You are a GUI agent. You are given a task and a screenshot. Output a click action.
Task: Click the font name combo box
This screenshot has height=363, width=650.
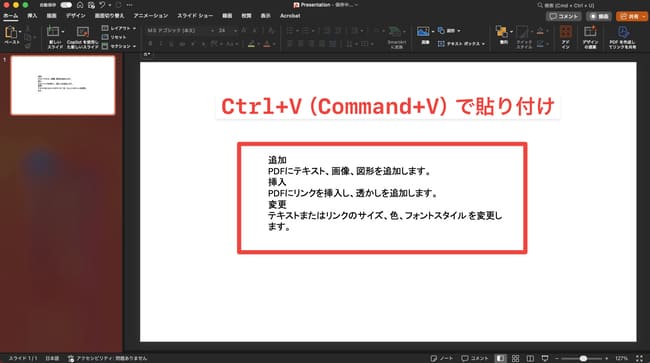pyautogui.click(x=181, y=30)
